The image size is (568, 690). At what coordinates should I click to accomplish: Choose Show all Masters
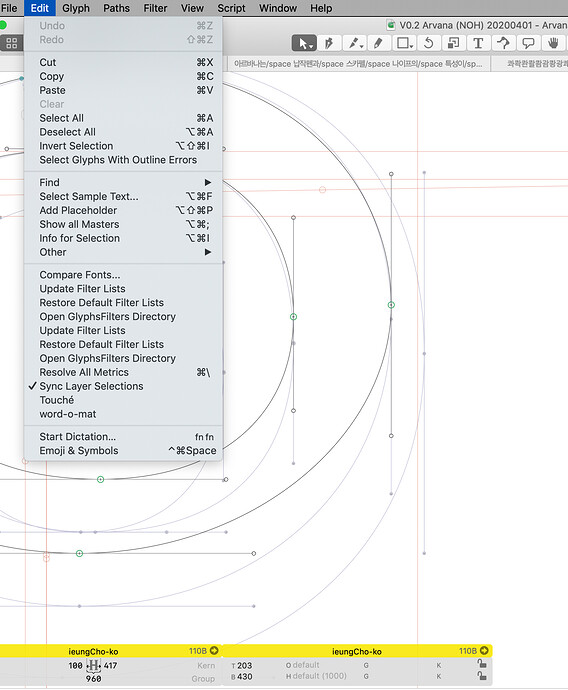point(123,224)
